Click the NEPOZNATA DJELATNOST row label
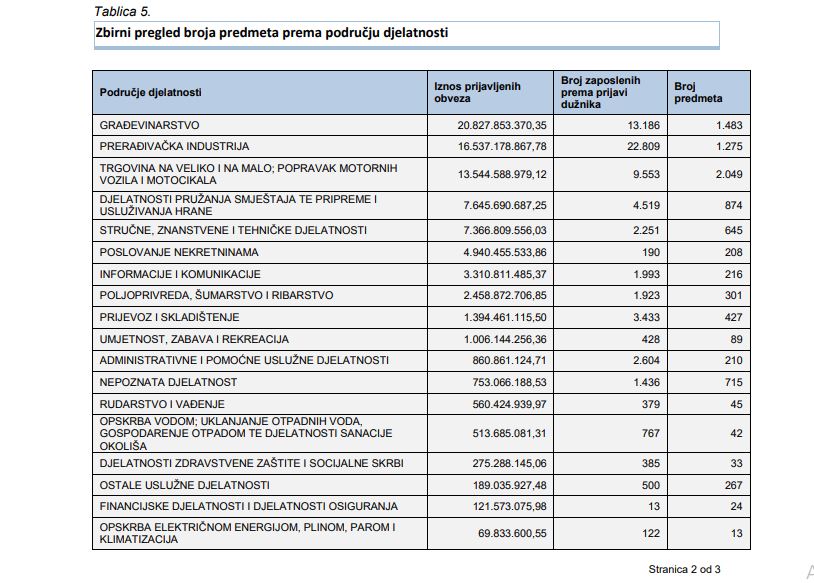The height and width of the screenshot is (583, 814). (x=168, y=382)
